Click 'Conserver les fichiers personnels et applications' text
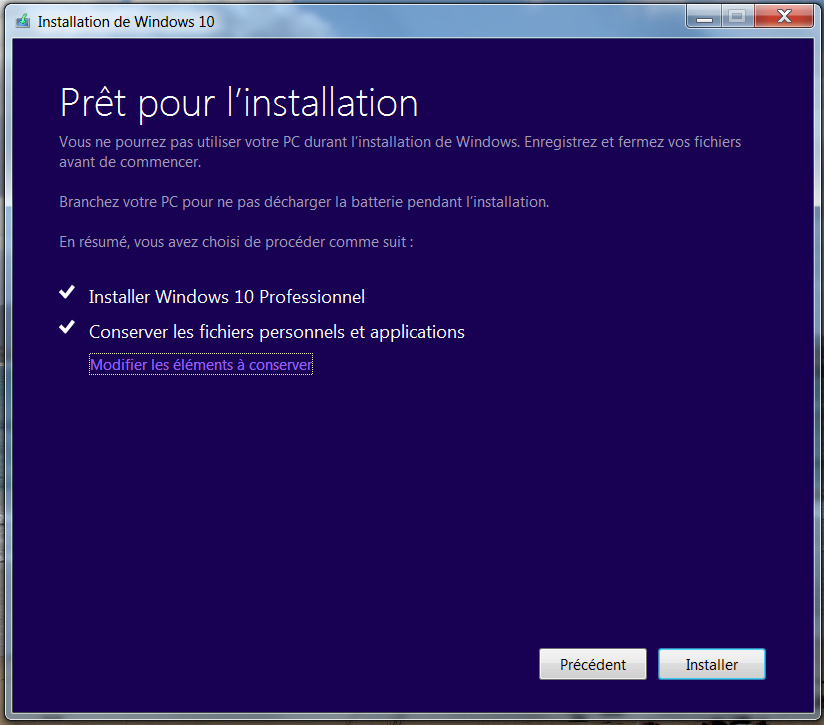This screenshot has height=725, width=824. tap(277, 332)
